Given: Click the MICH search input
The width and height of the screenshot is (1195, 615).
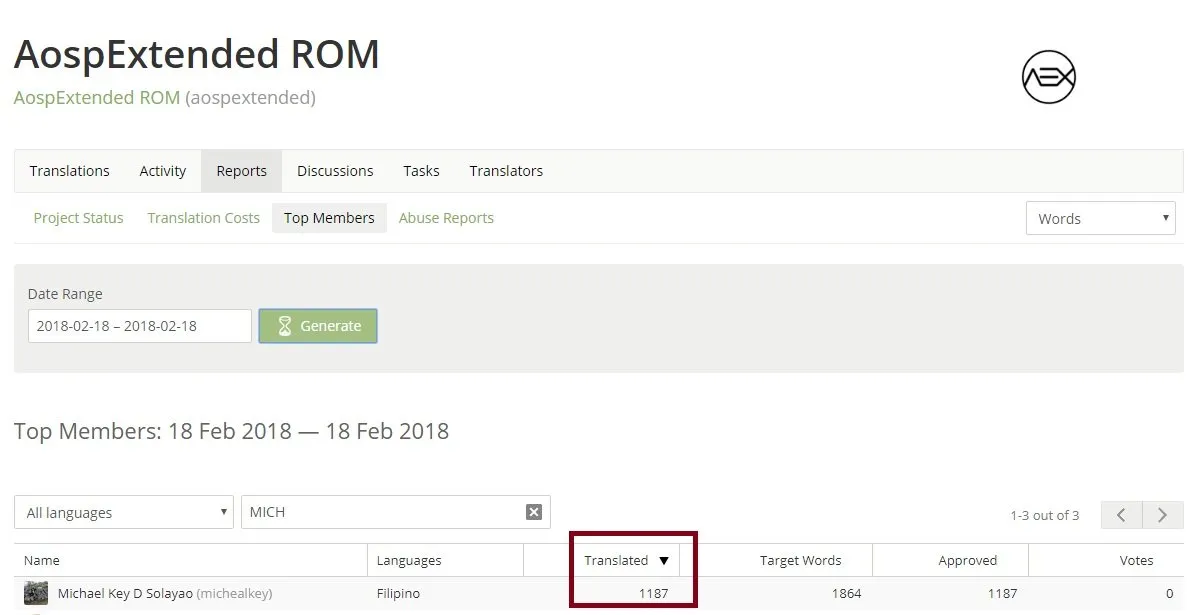Looking at the screenshot, I should pos(396,512).
